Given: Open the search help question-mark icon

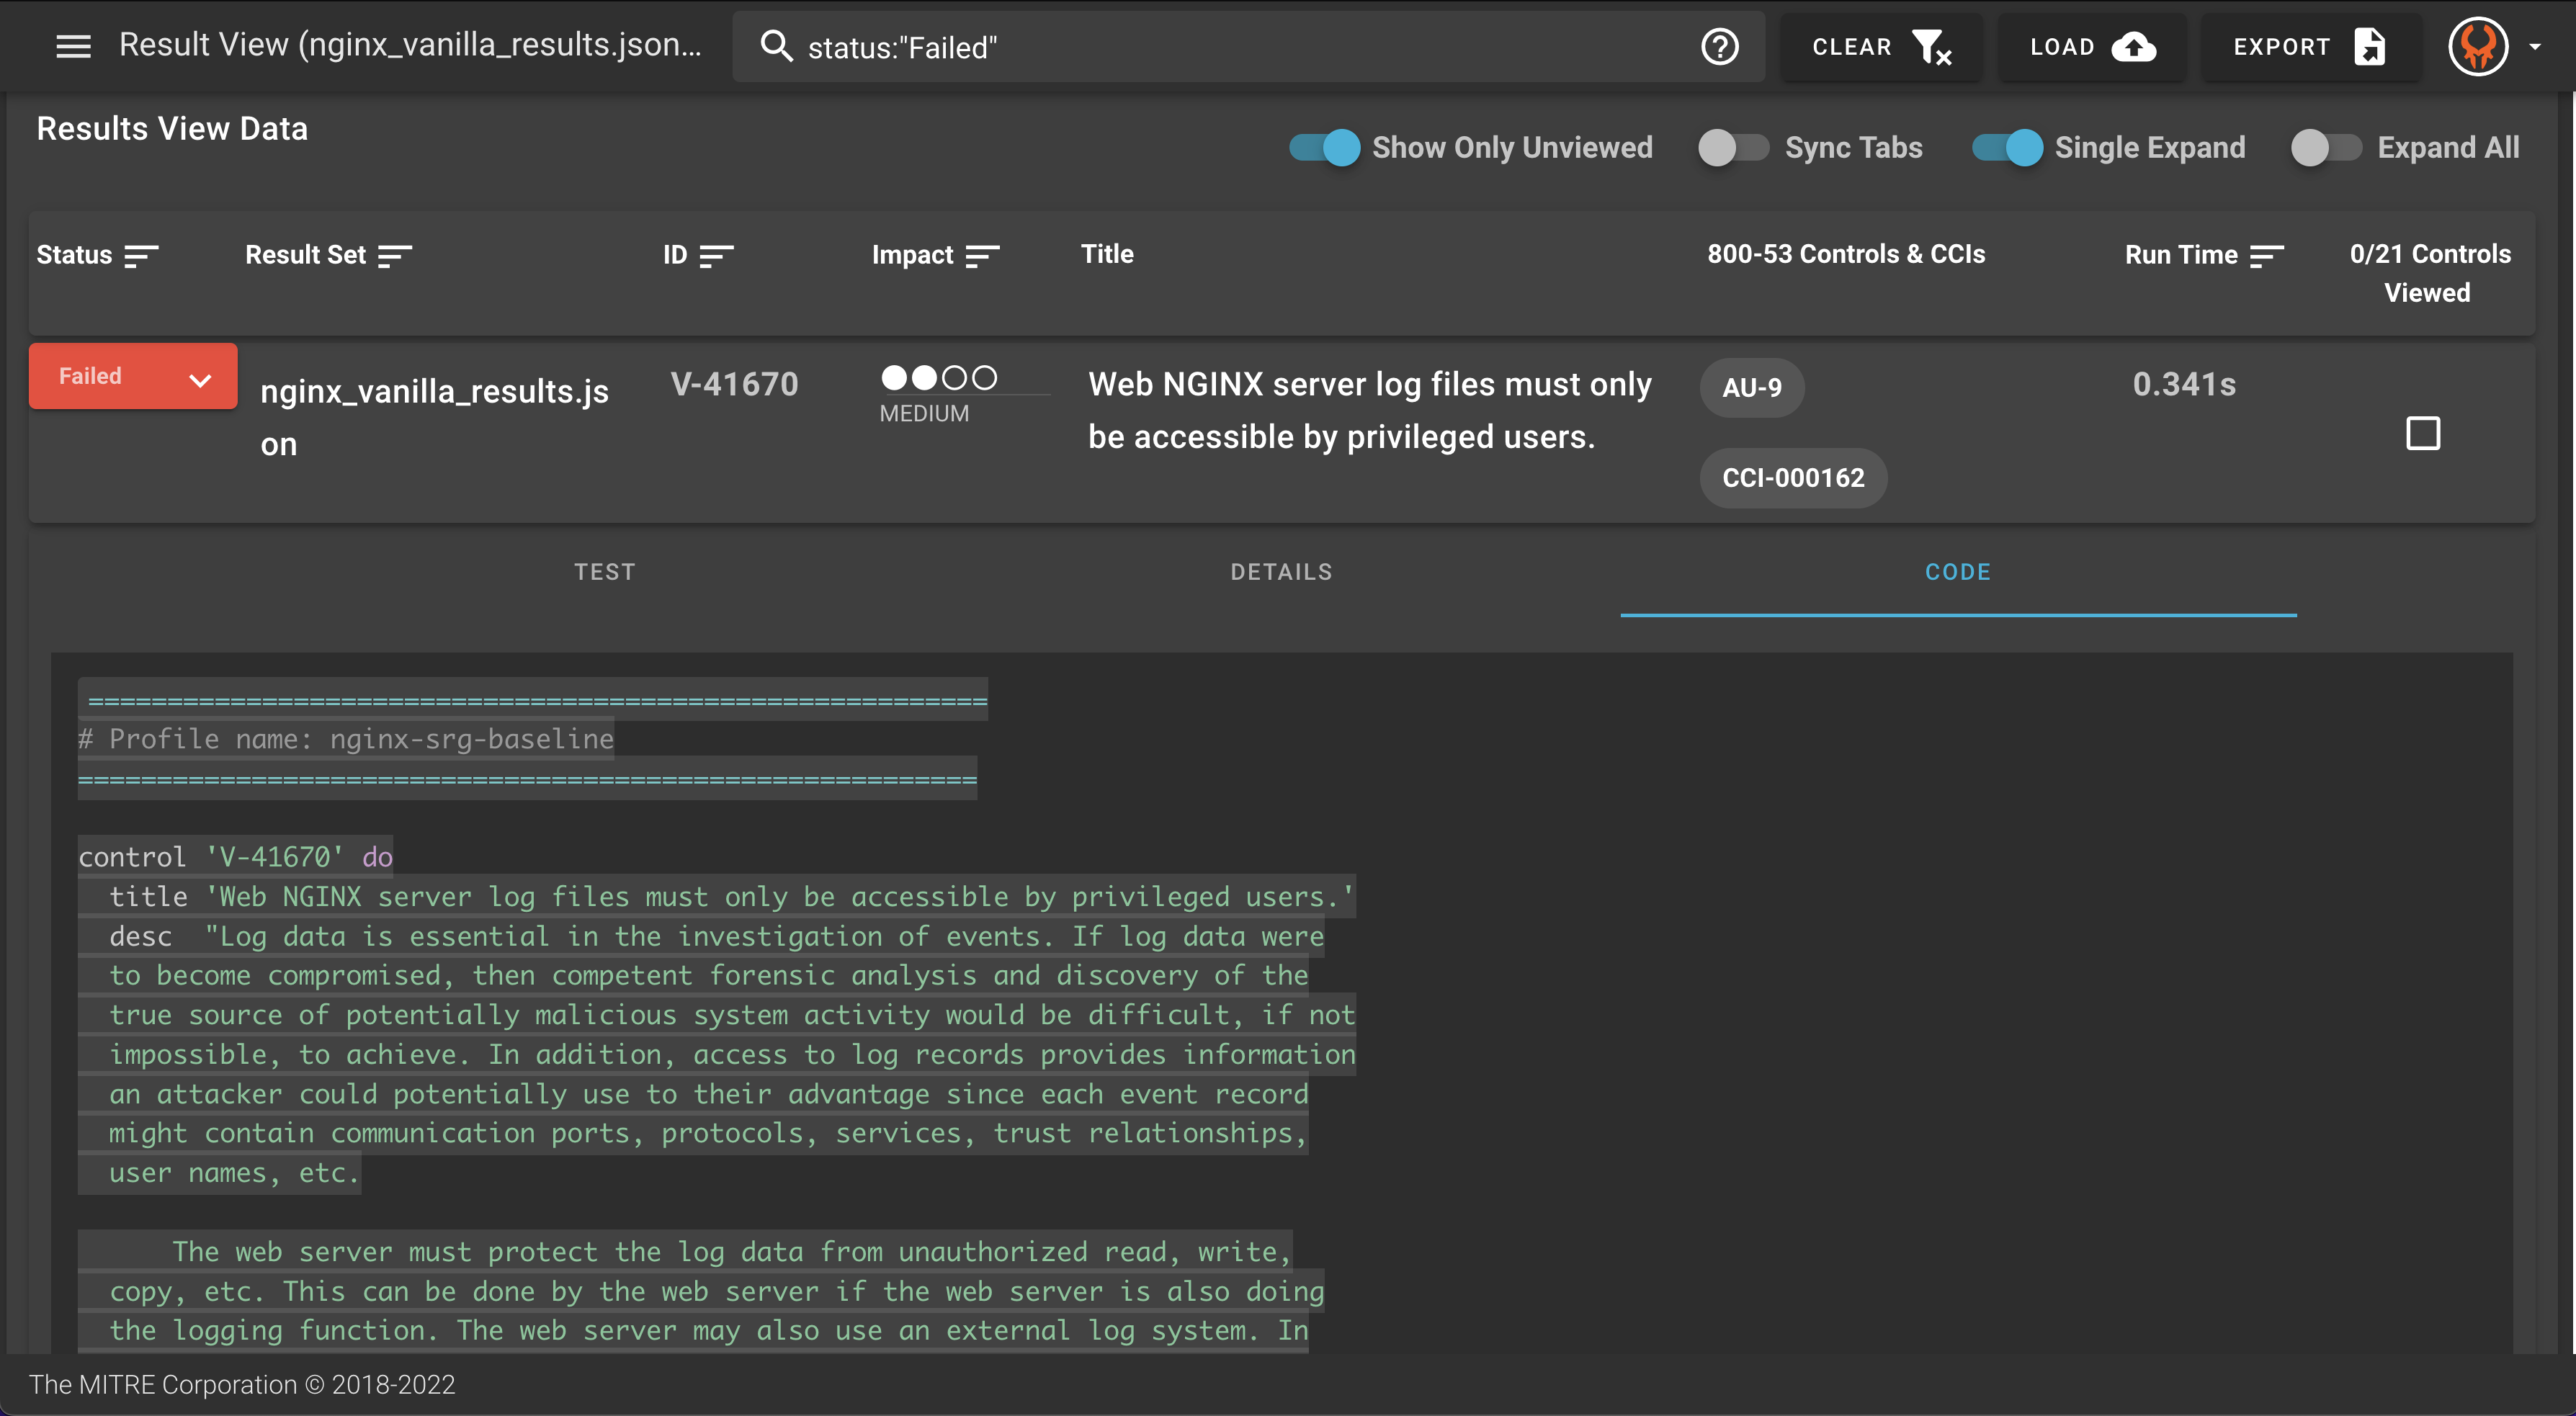Looking at the screenshot, I should (1719, 46).
